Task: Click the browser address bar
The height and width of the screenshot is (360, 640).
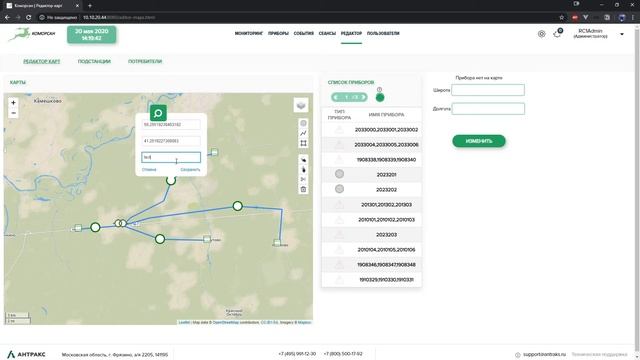Action: pos(298,18)
